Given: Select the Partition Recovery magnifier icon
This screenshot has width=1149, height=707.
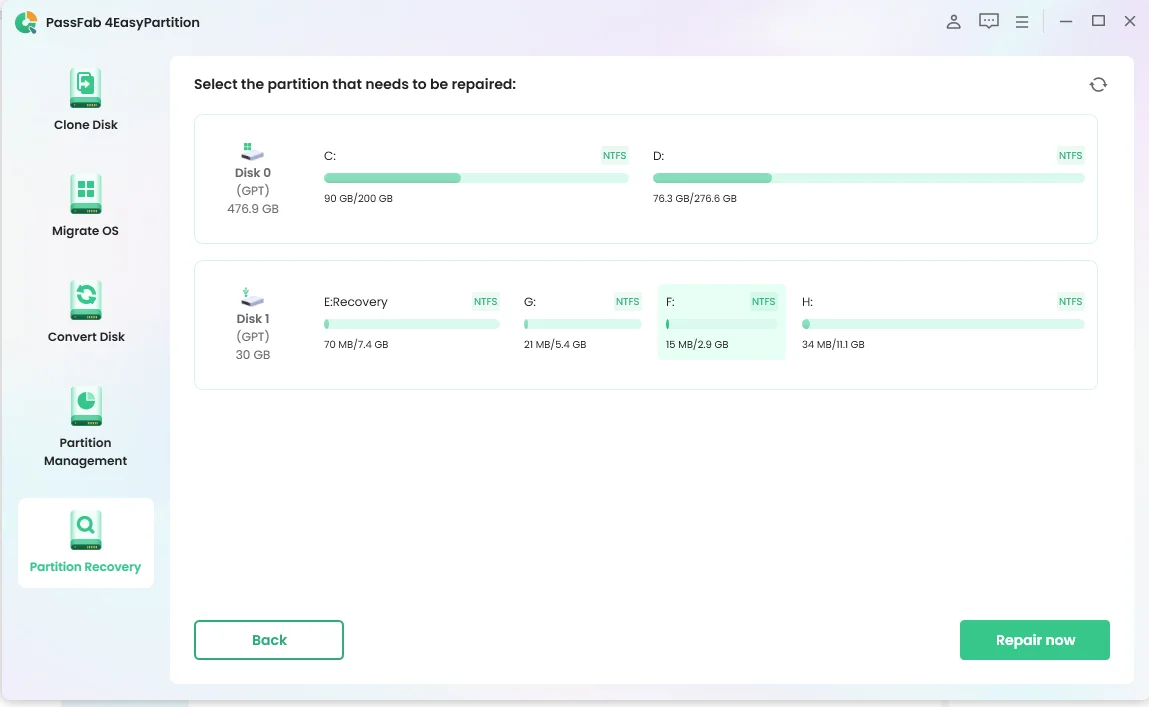Looking at the screenshot, I should (85, 529).
